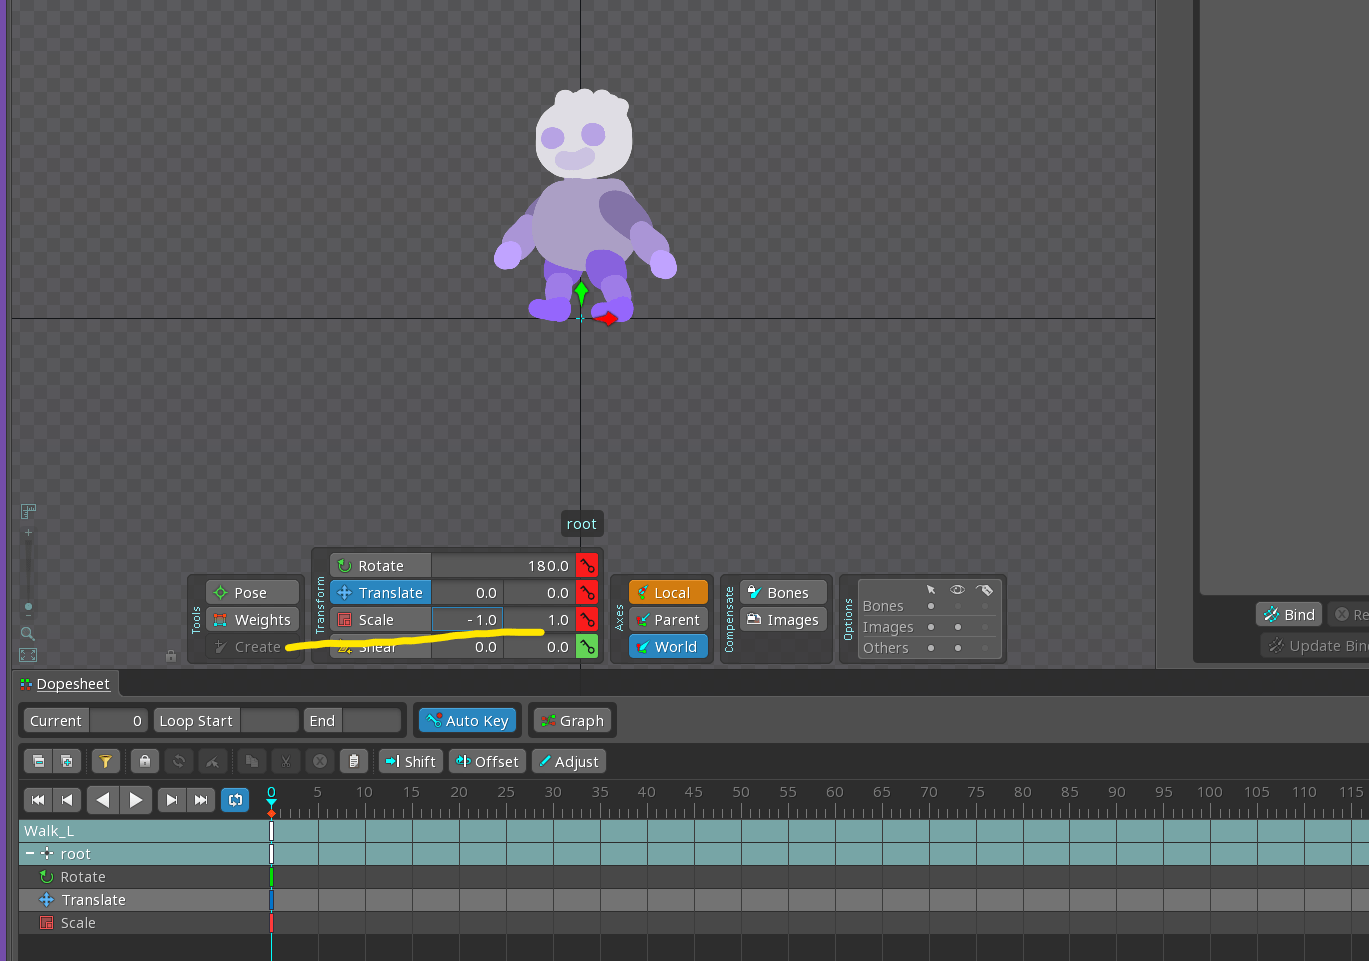The height and width of the screenshot is (961, 1369).
Task: Select the Rotate transform tool
Action: point(381,566)
